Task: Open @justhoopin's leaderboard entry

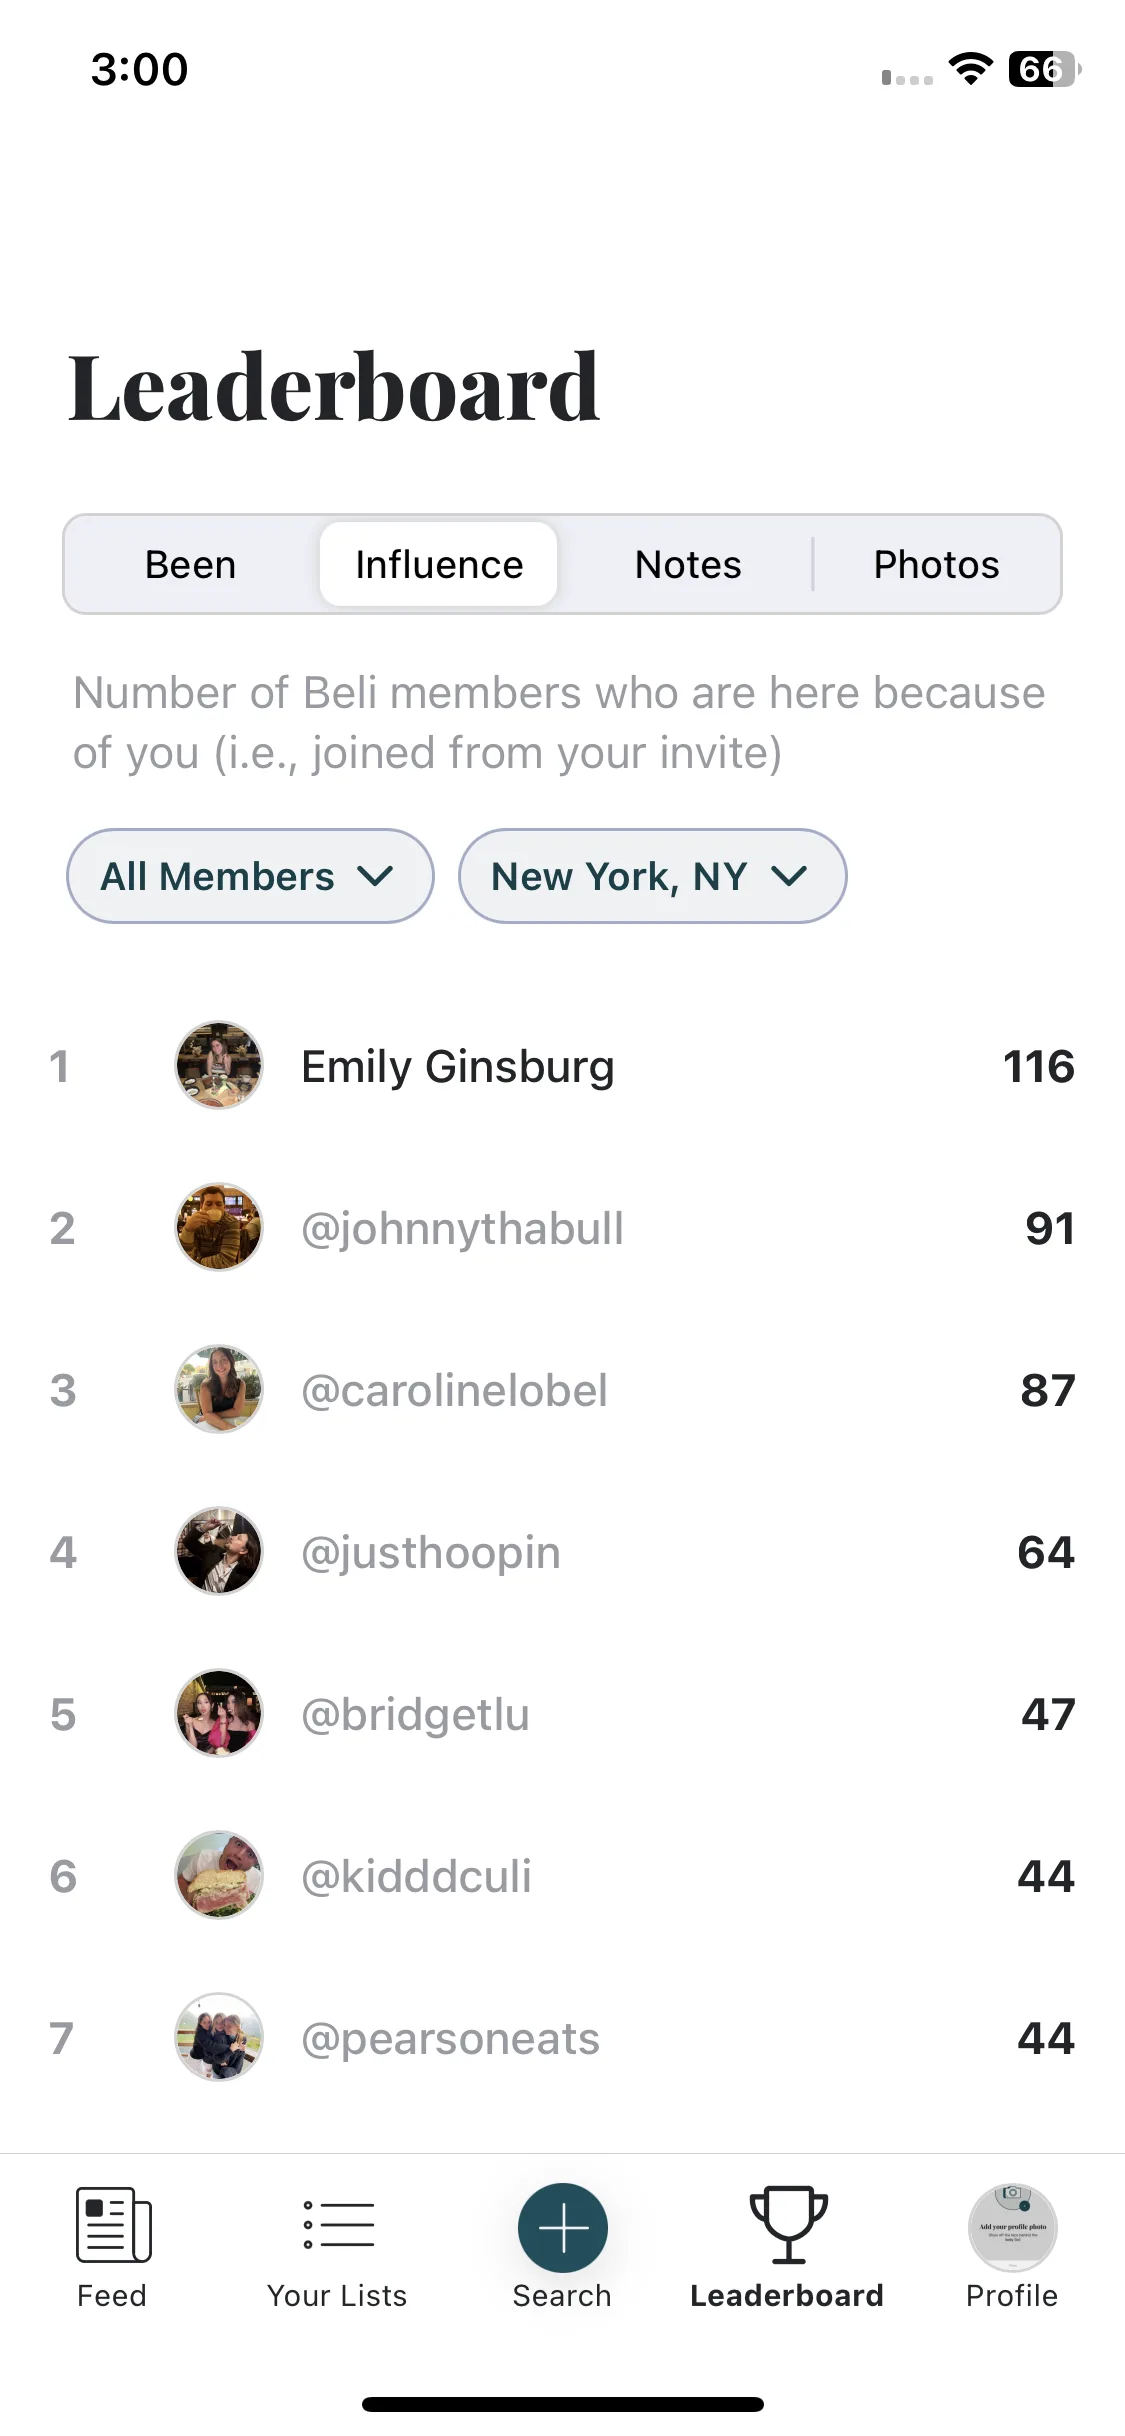Action: click(562, 1551)
